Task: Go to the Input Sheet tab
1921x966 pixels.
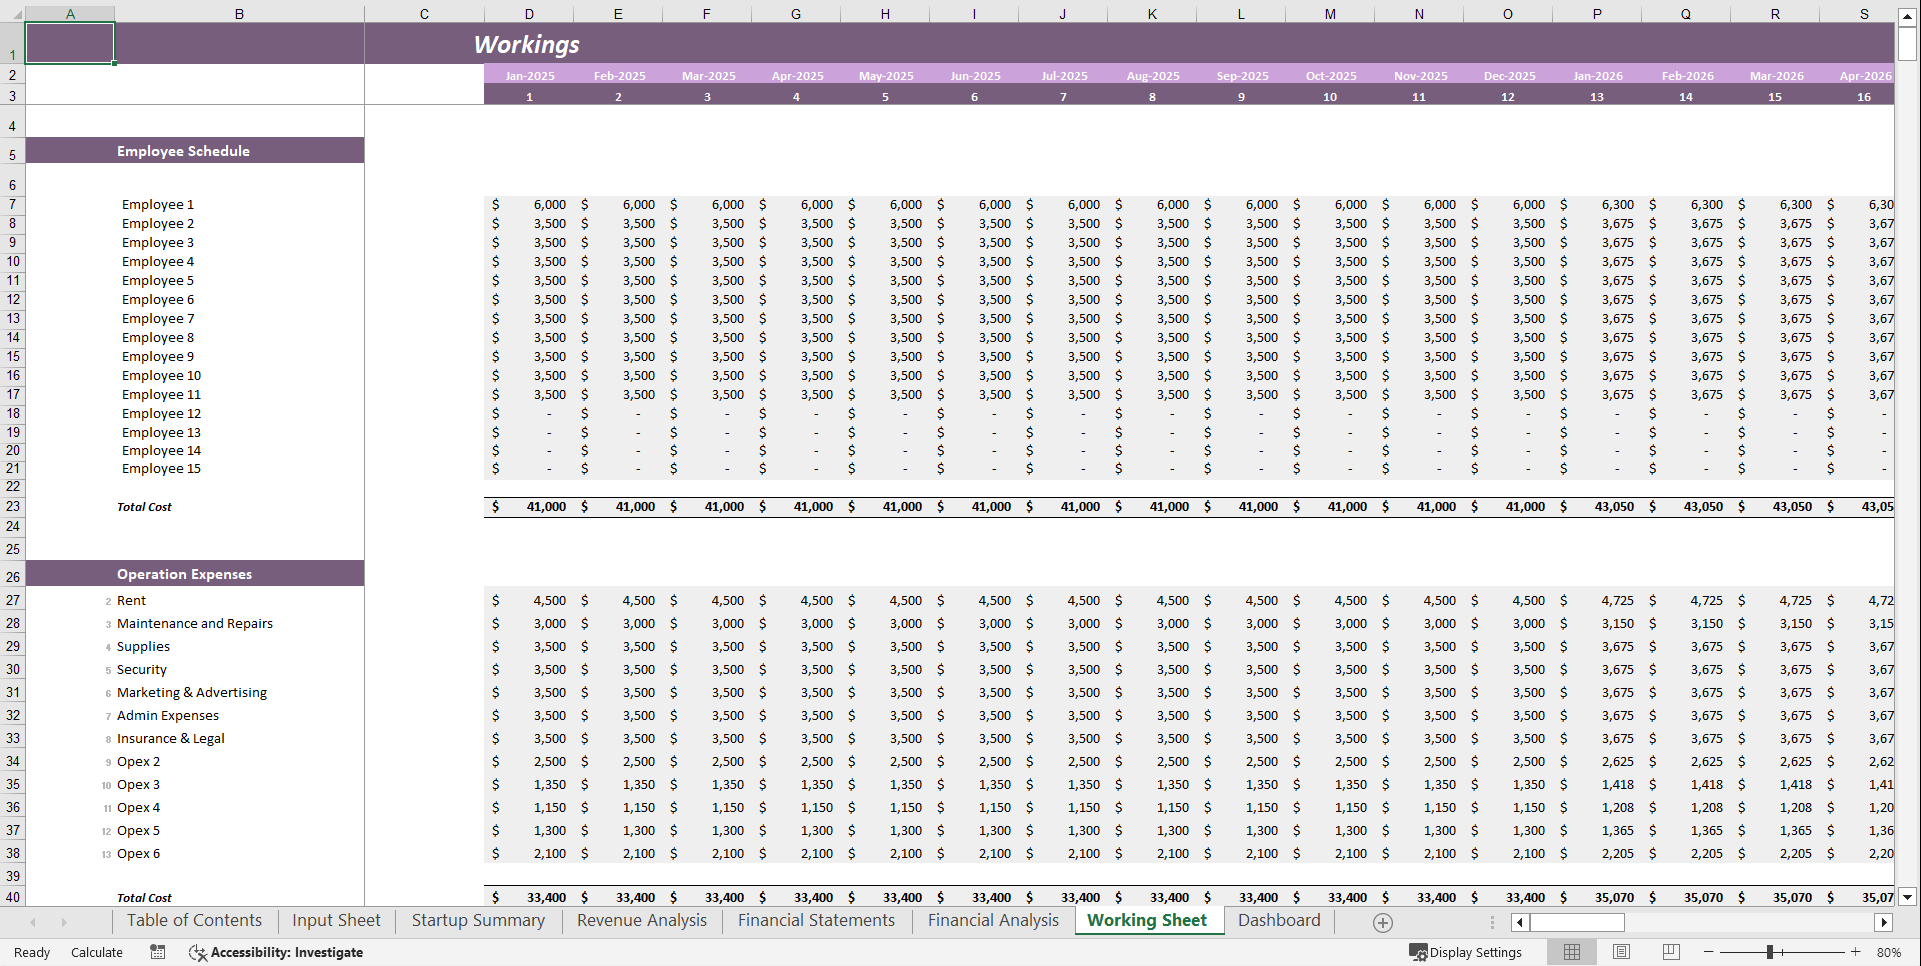Action: [x=335, y=921]
